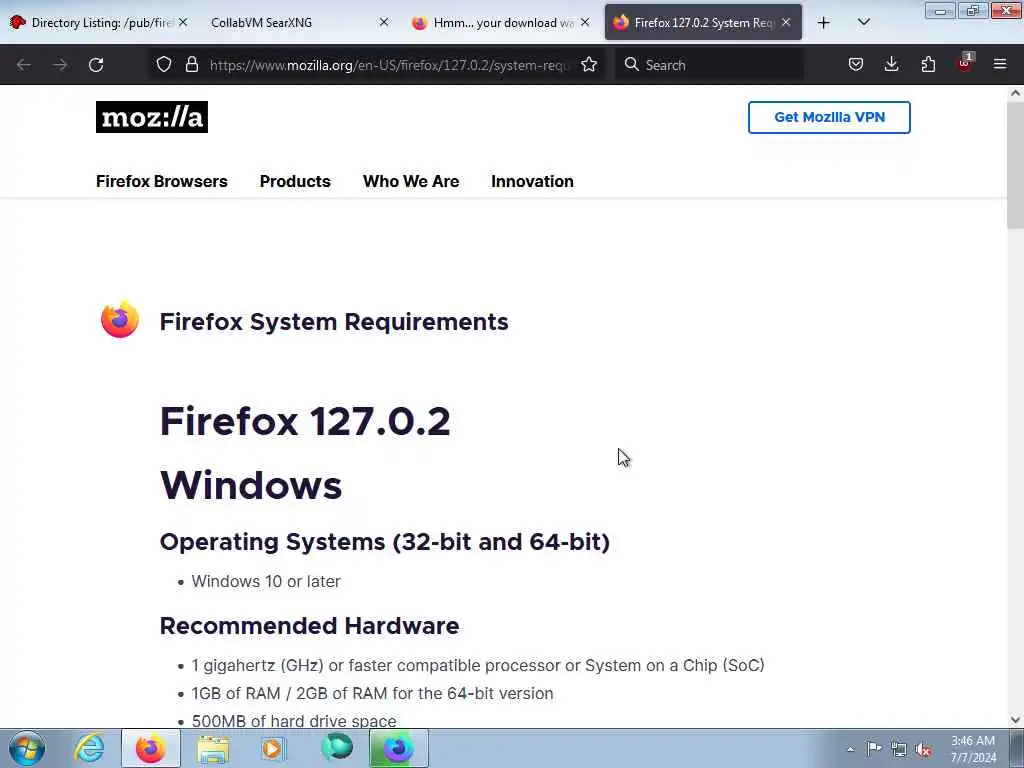Screen dimensions: 1024x768
Task: Click 1GB of RAM requirement line
Action: 372,694
